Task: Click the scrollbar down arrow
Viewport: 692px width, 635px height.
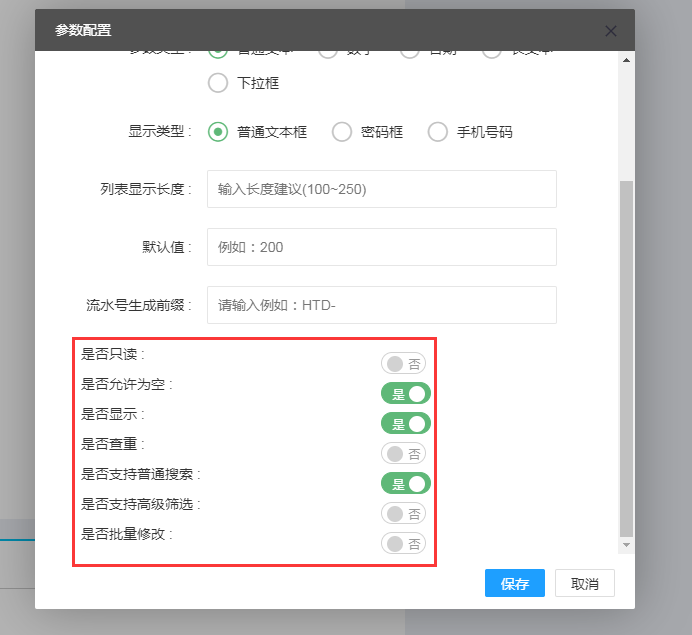Action: point(626,545)
